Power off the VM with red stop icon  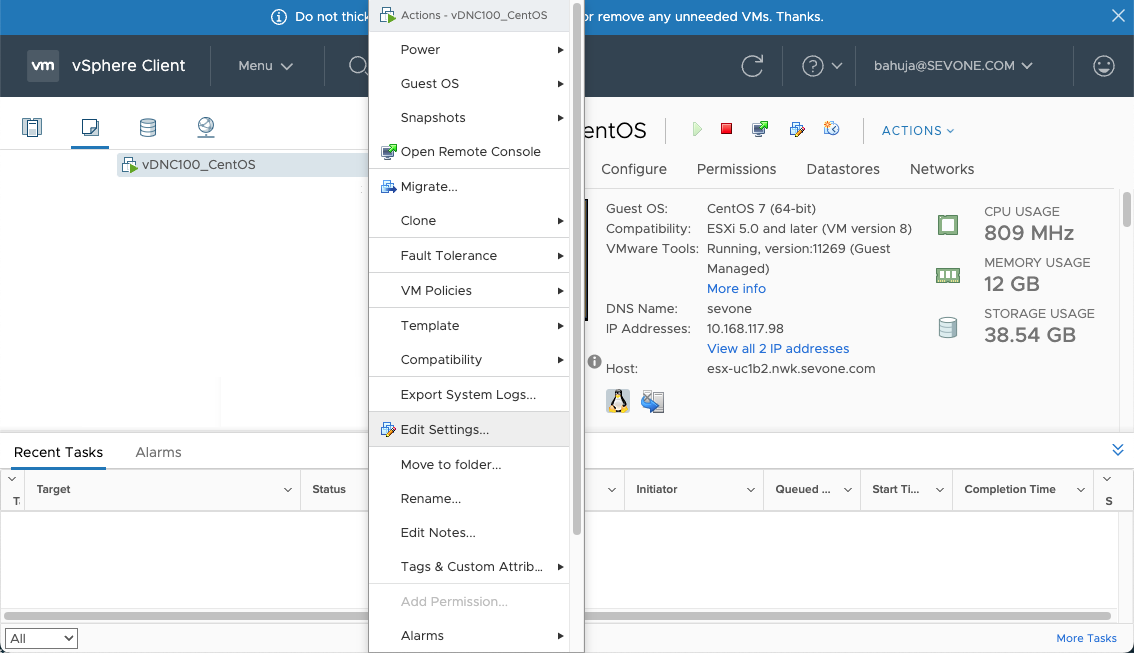pyautogui.click(x=726, y=129)
